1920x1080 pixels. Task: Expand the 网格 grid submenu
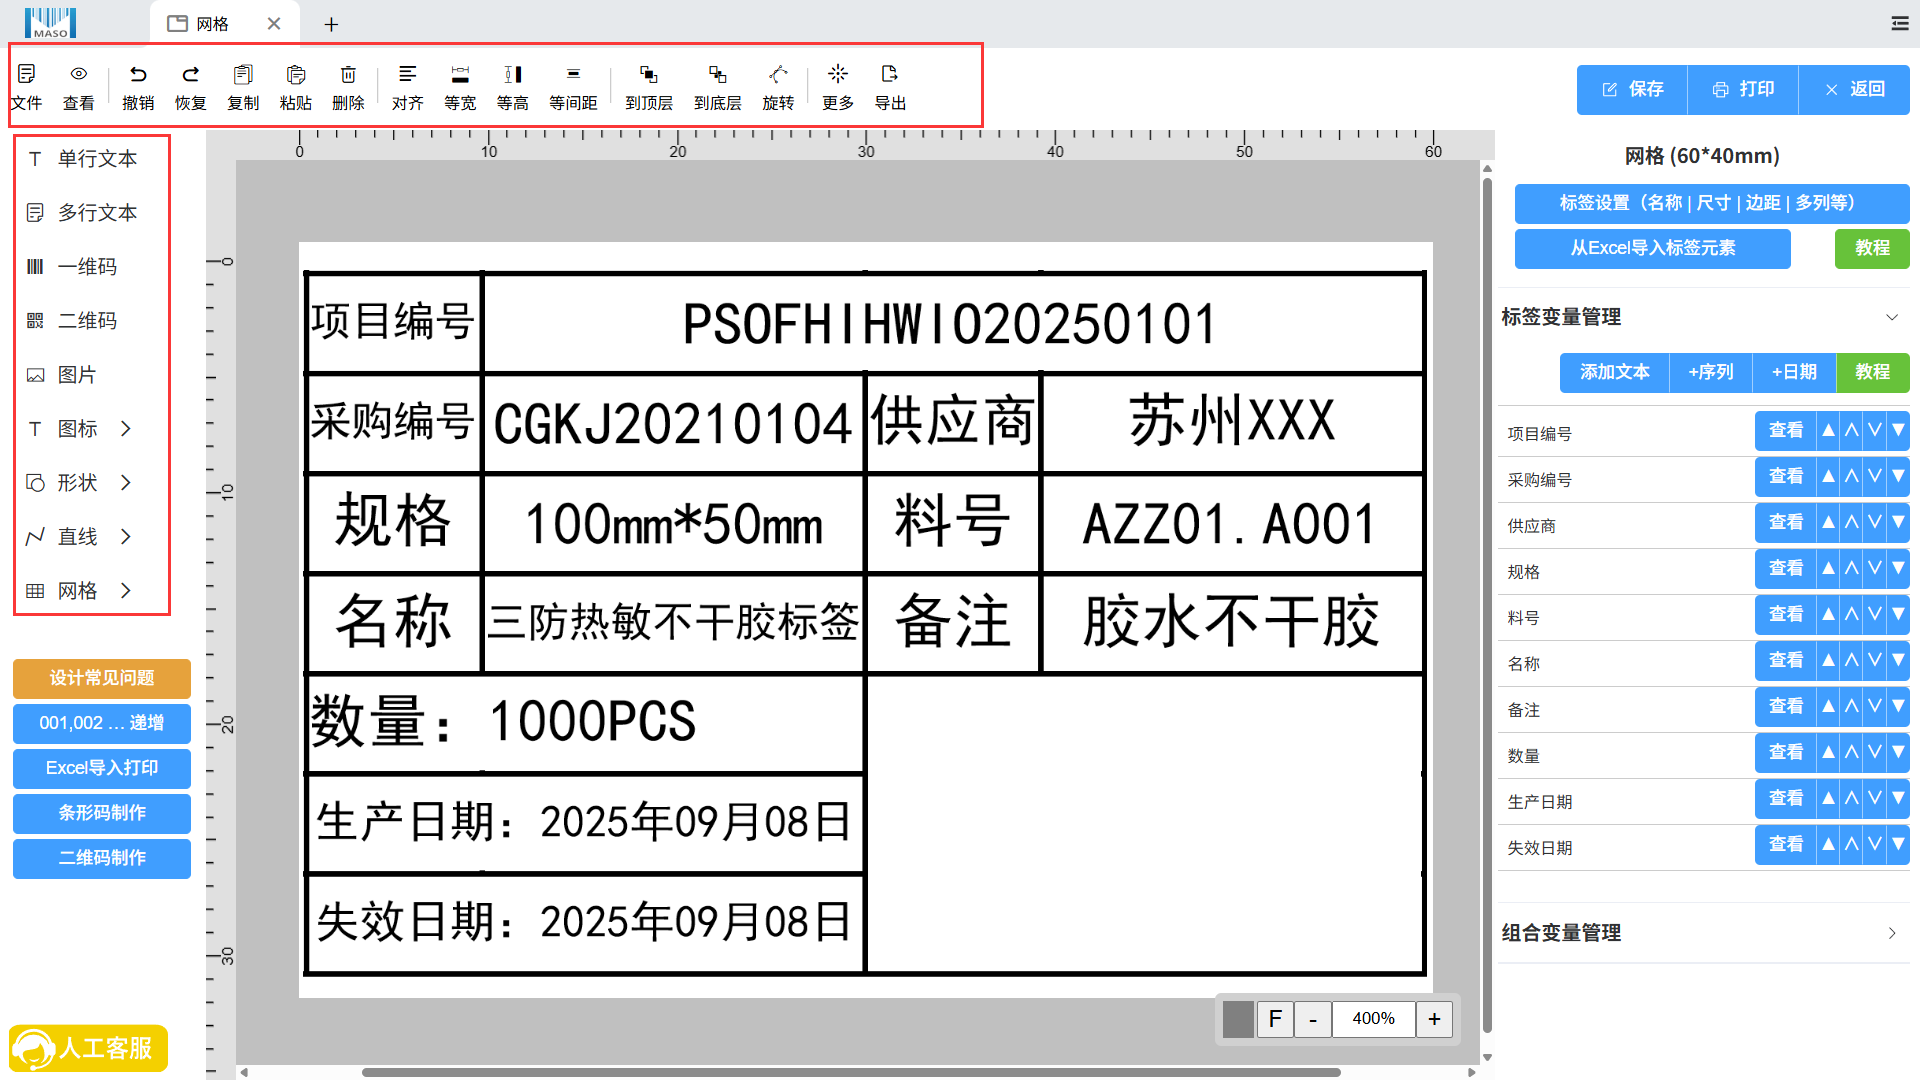(126, 591)
